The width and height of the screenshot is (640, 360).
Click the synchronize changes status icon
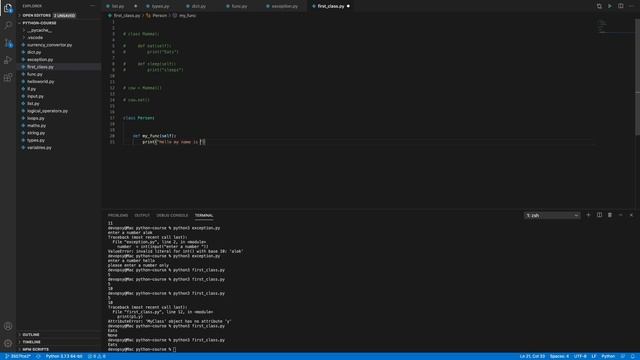click(38, 356)
